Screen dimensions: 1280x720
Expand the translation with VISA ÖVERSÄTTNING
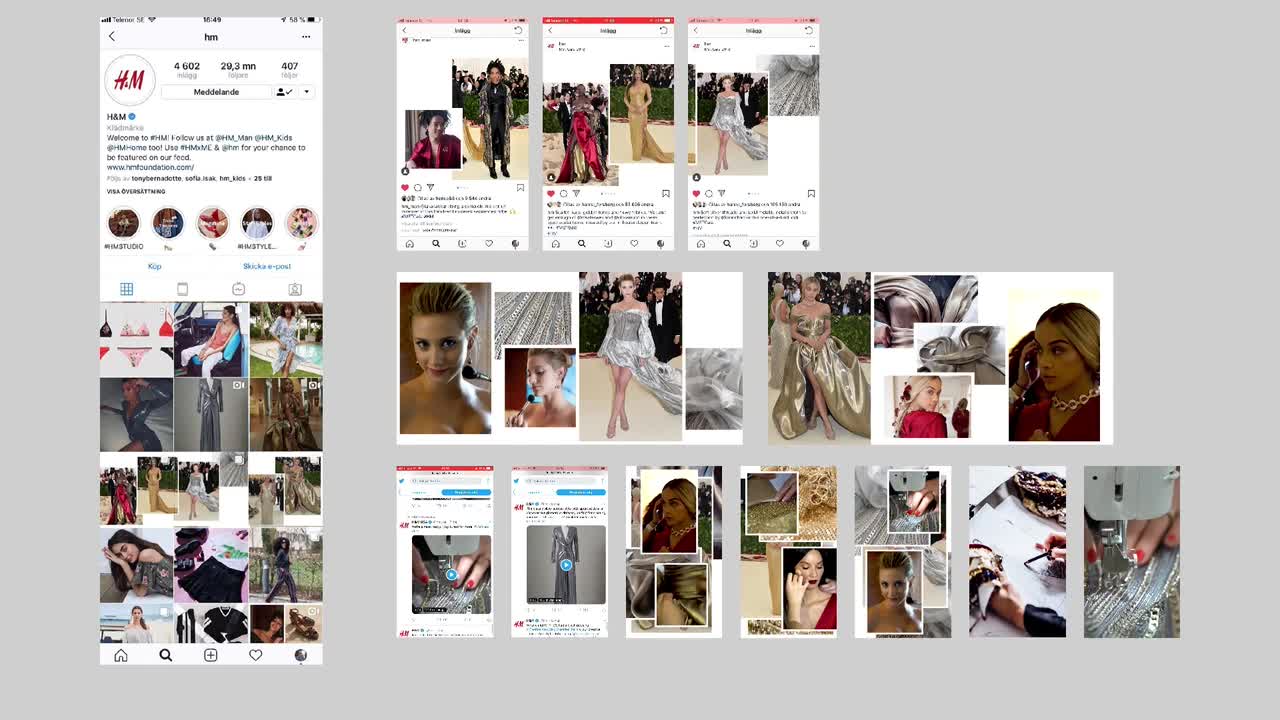click(x=136, y=190)
